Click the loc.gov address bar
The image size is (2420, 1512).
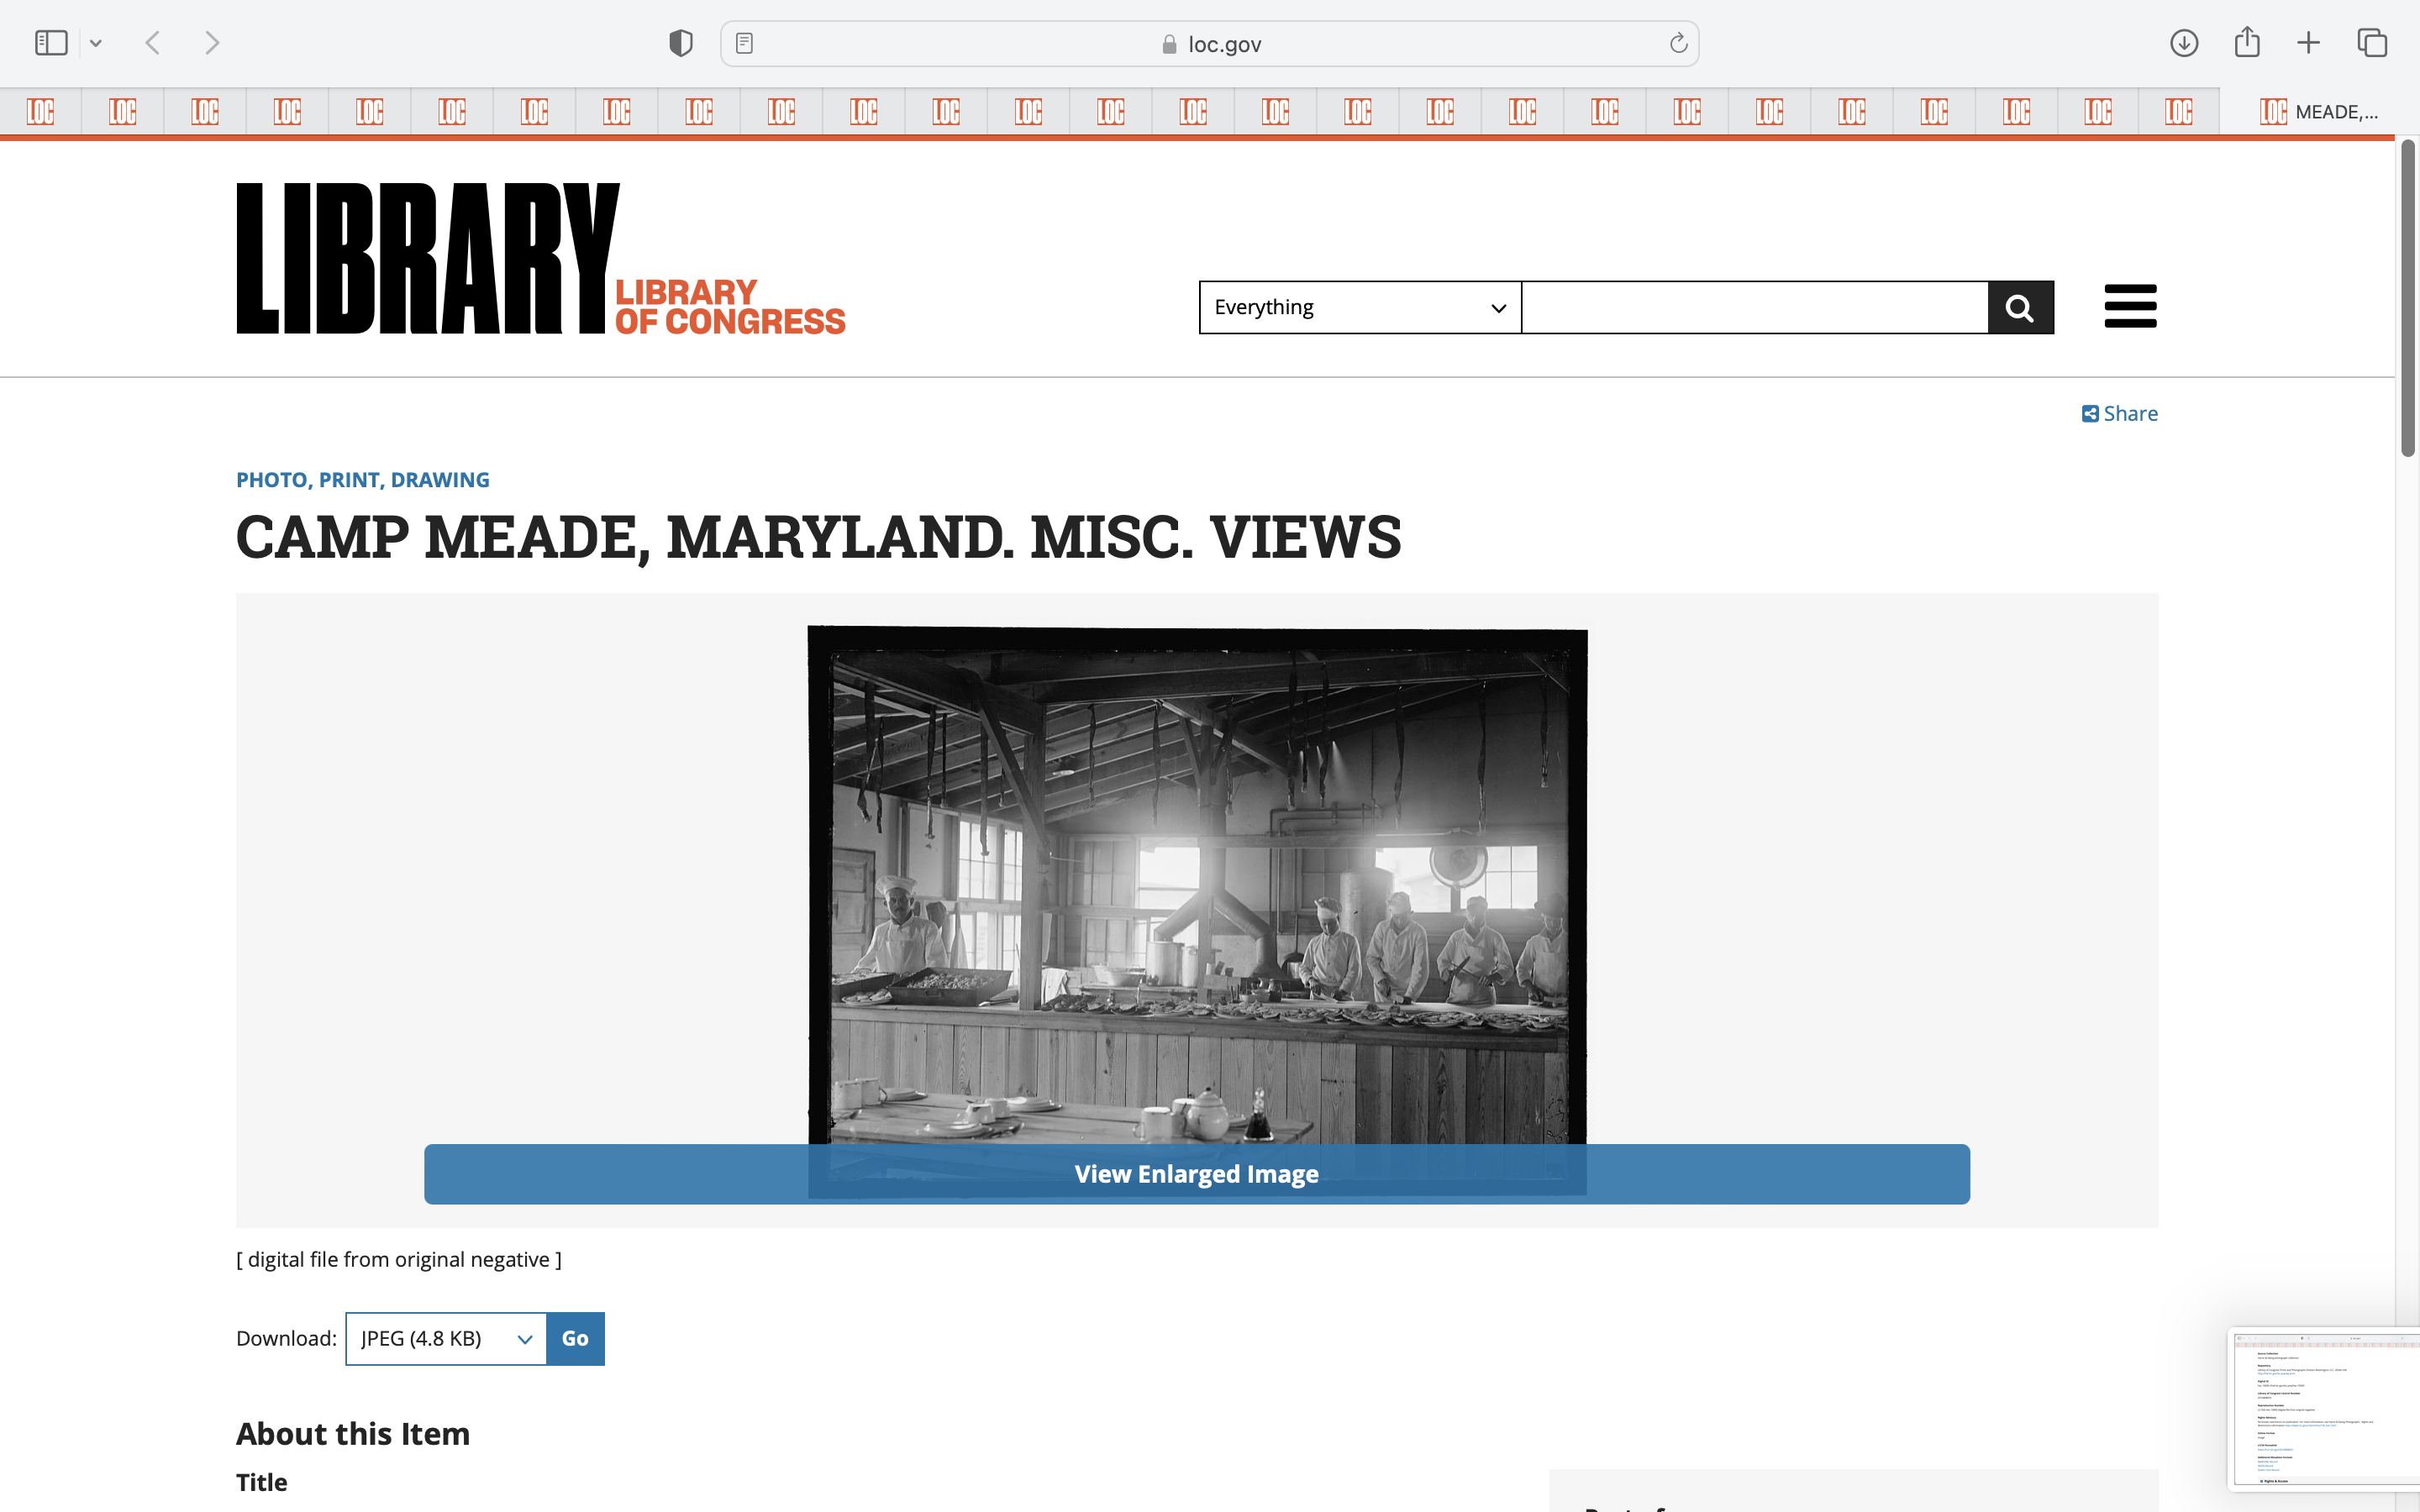click(1210, 44)
